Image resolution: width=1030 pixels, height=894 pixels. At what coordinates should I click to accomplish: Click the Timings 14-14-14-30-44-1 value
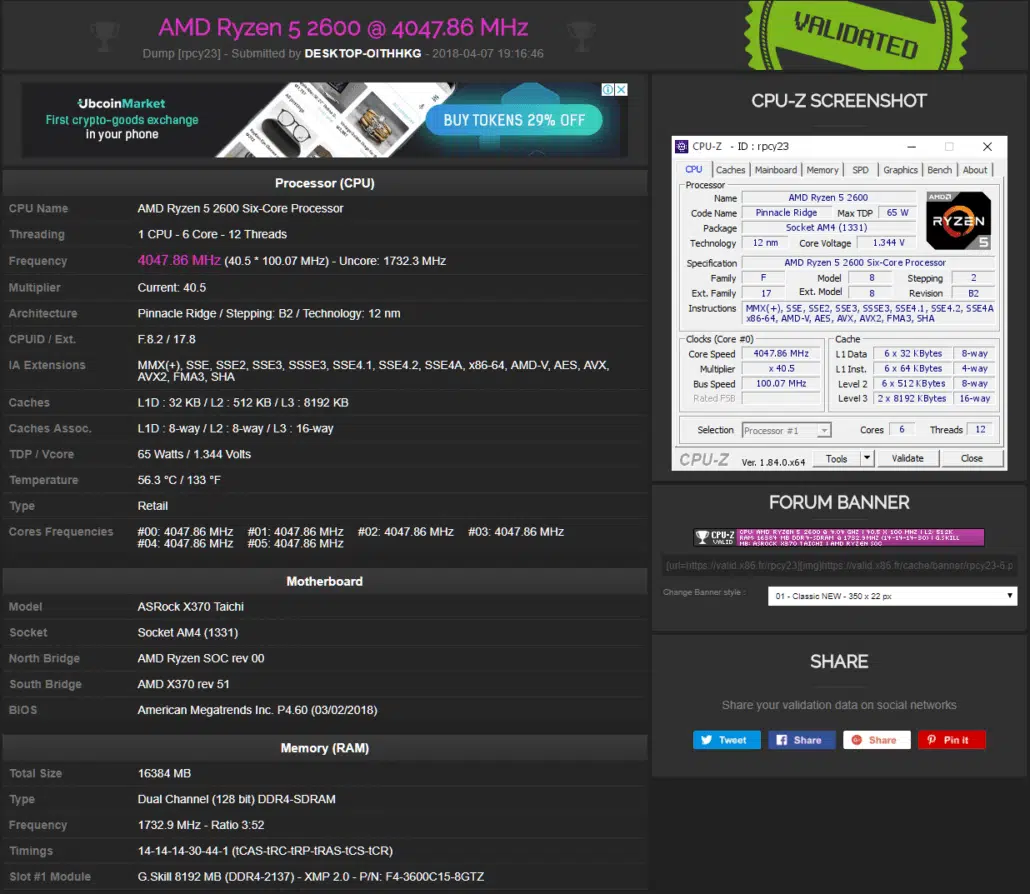click(265, 851)
